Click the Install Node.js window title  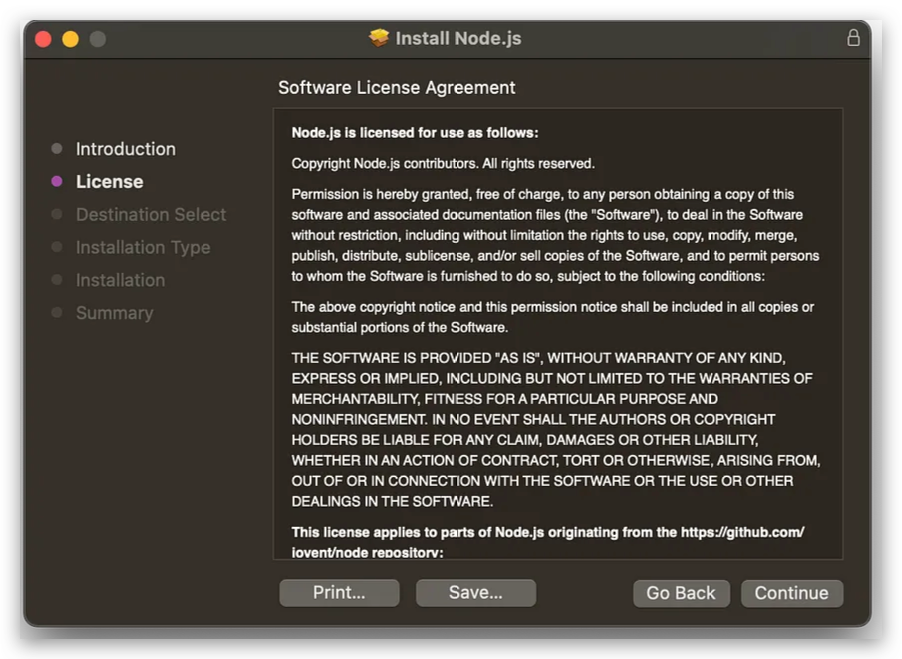[x=458, y=38]
